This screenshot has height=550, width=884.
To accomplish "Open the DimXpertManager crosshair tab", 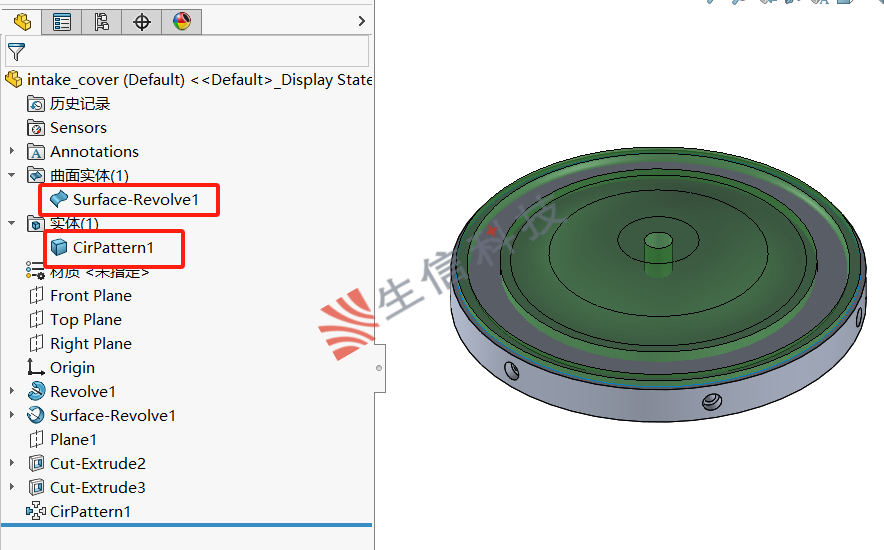I will click(142, 21).
